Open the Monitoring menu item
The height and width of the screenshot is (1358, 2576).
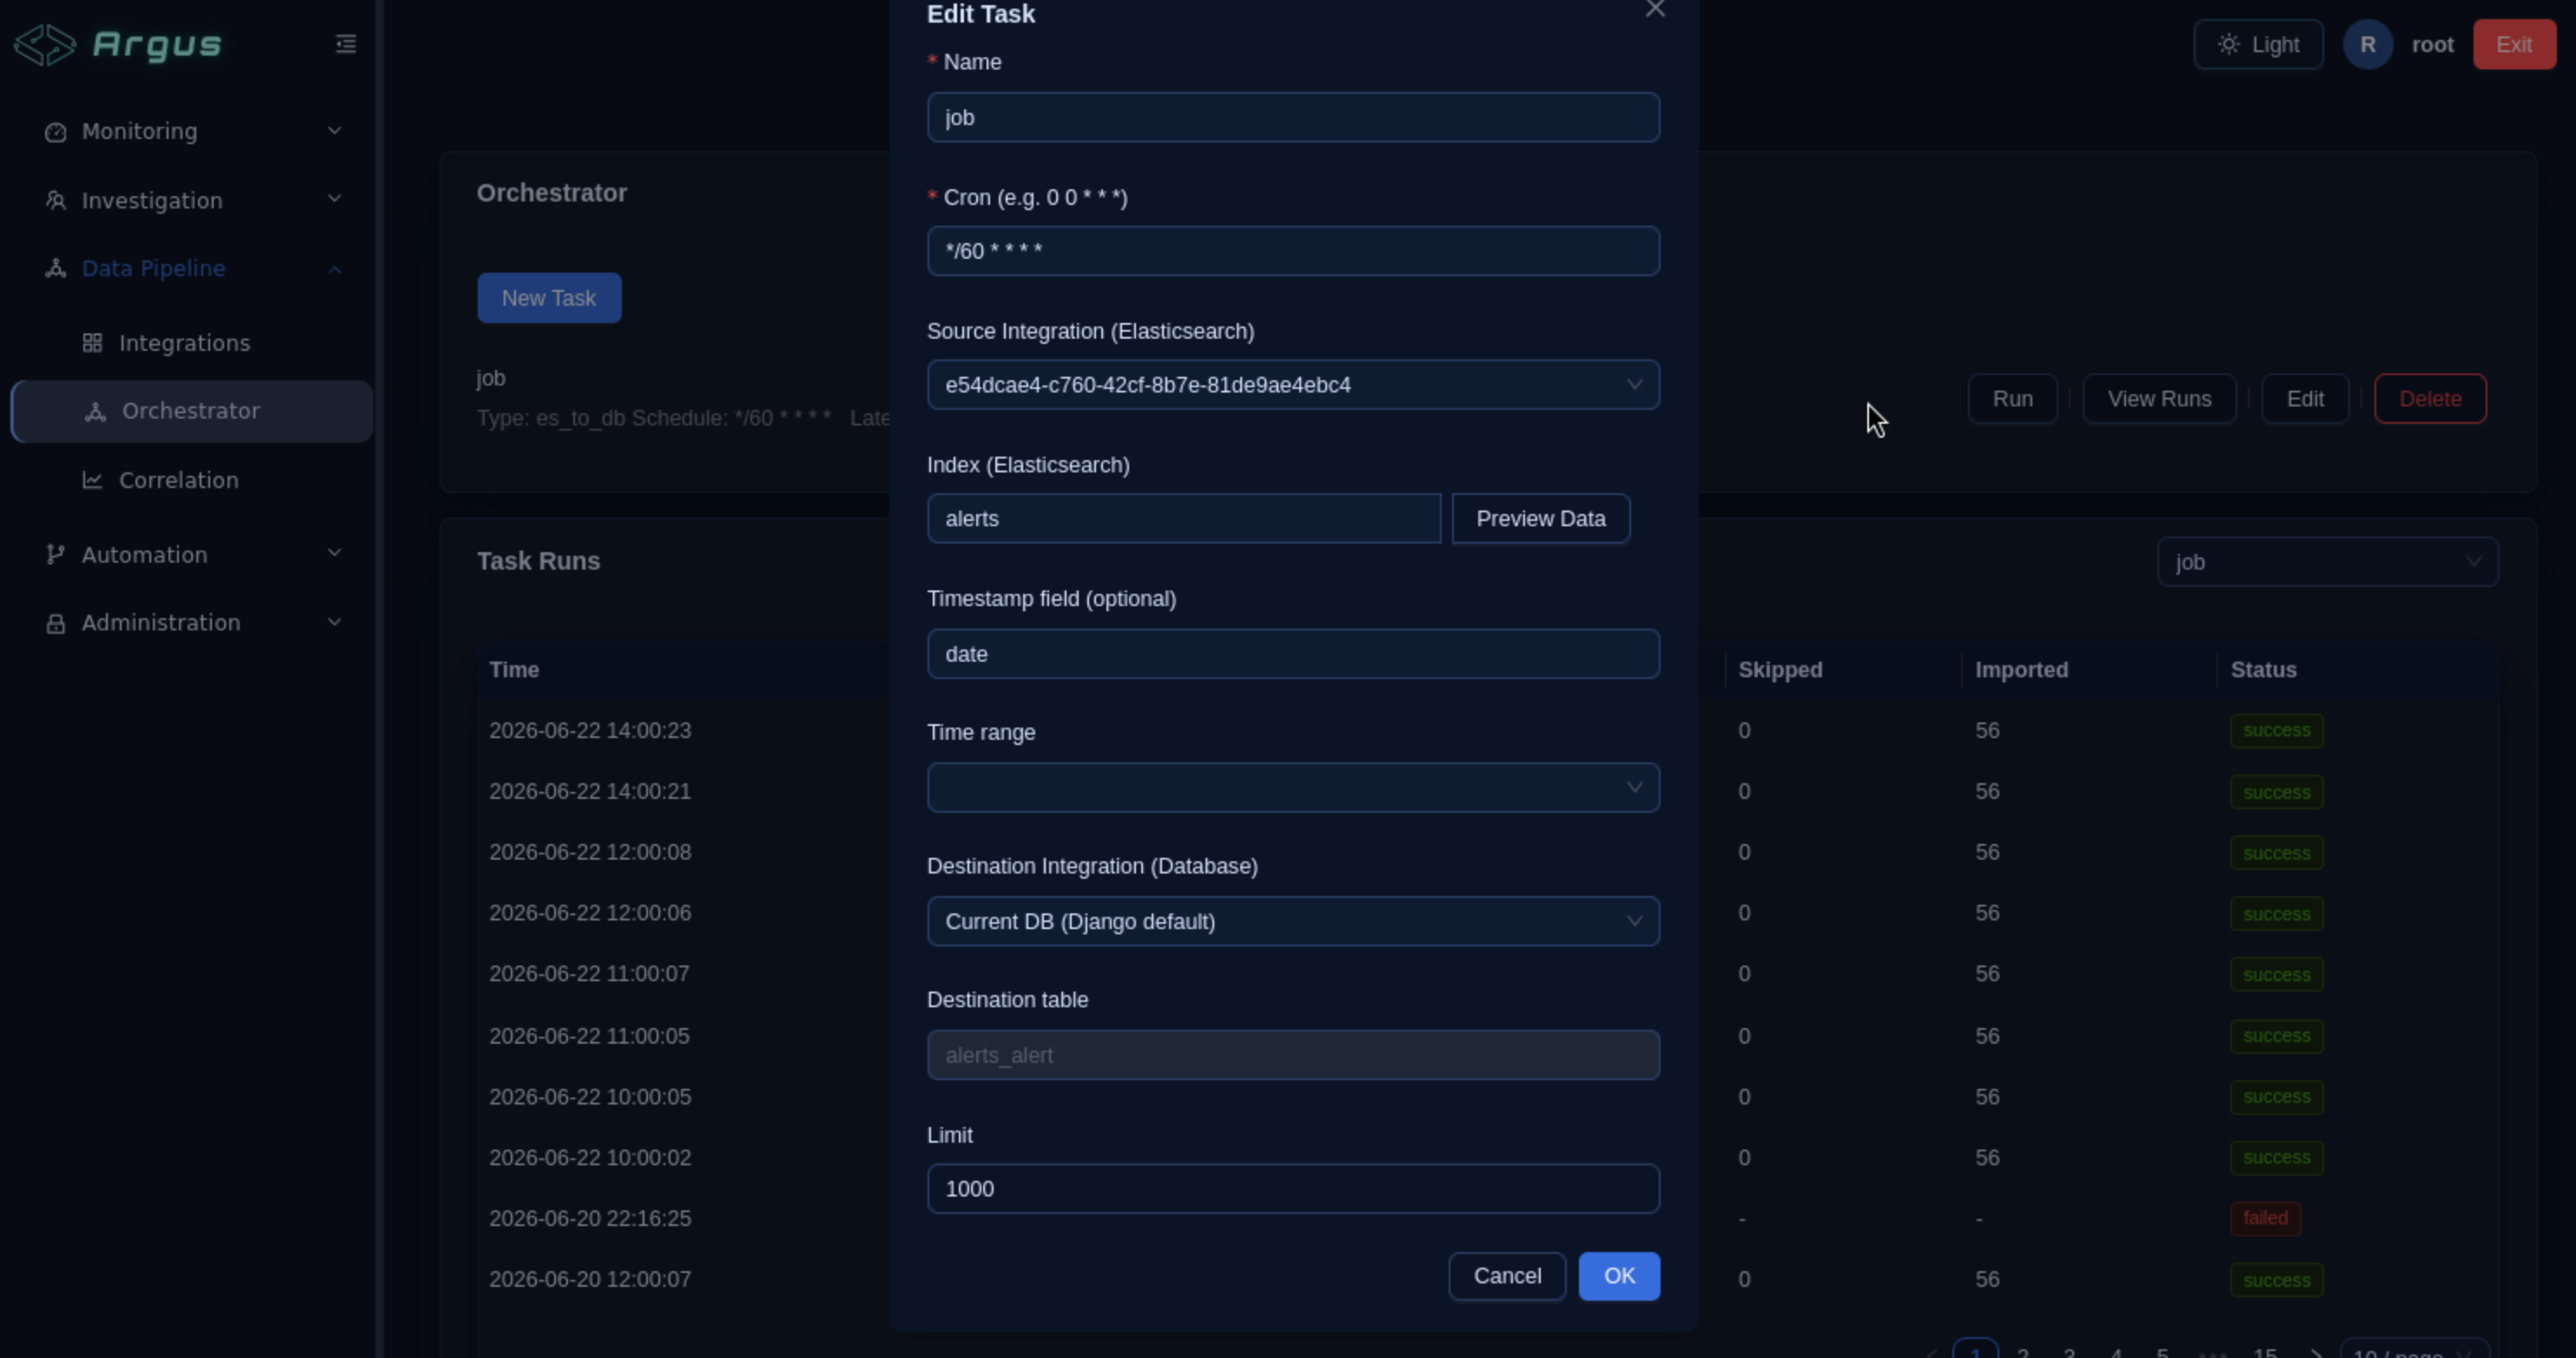coord(192,131)
